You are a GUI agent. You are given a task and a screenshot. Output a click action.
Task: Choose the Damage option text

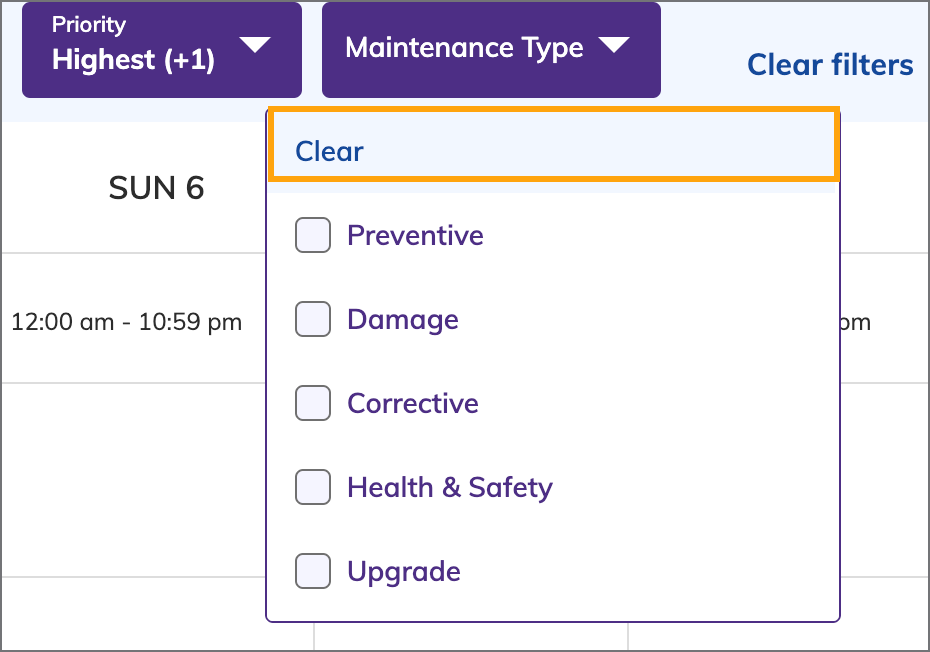click(x=403, y=320)
